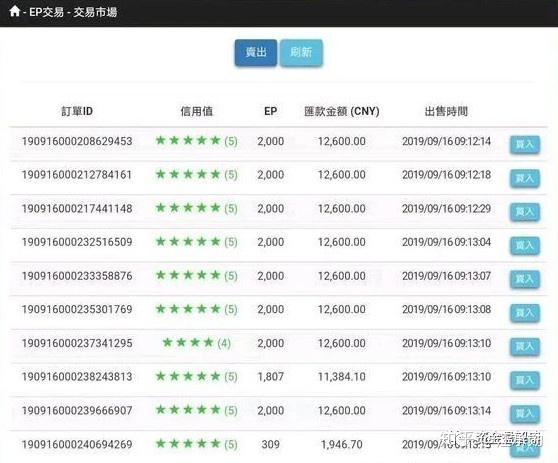Viewport: 558px width, 463px height.
Task: Open the EP交易 breadcrumb link
Action: tap(46, 12)
